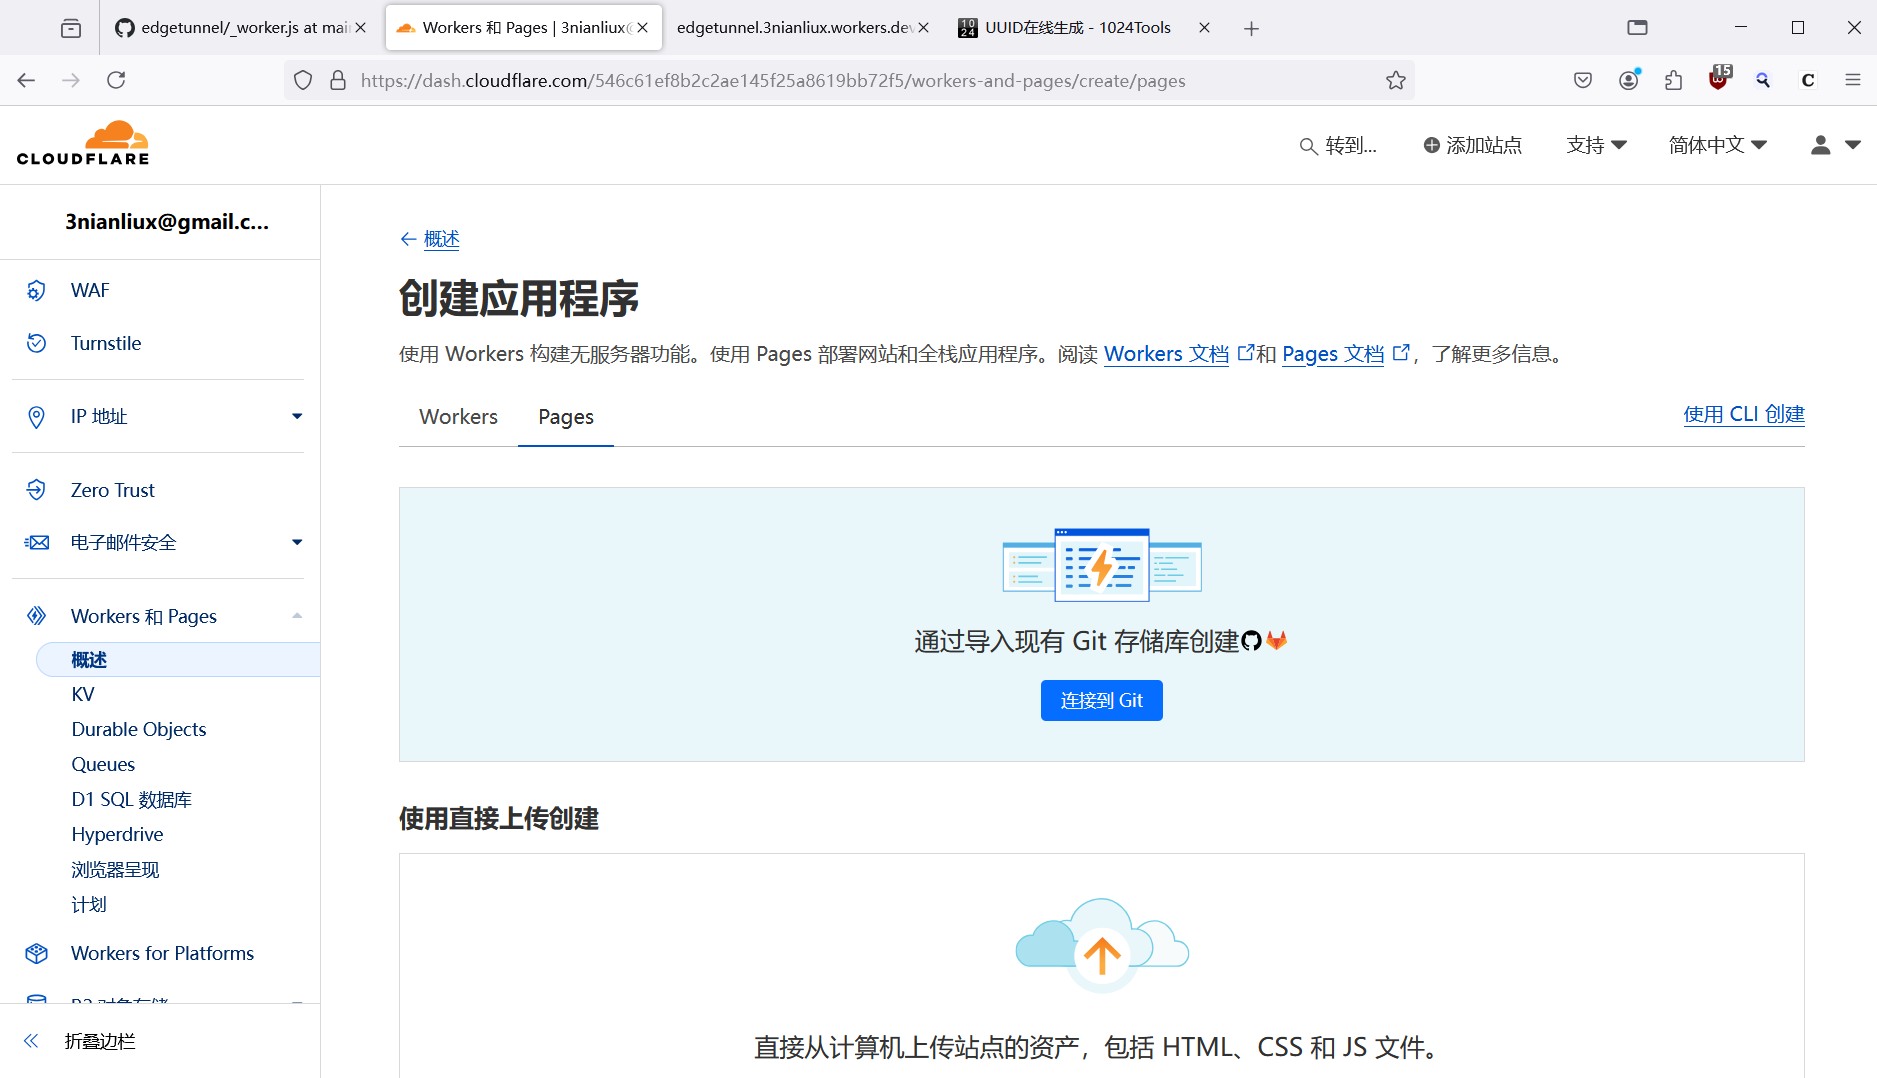Viewport: 1877px width, 1078px height.
Task: Click the C extension icon in toolbar
Action: 1808,80
